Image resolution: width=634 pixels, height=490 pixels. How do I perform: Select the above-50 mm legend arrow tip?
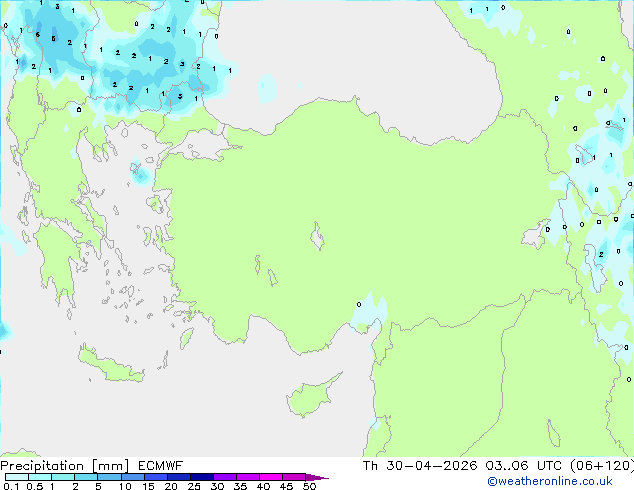[317, 477]
